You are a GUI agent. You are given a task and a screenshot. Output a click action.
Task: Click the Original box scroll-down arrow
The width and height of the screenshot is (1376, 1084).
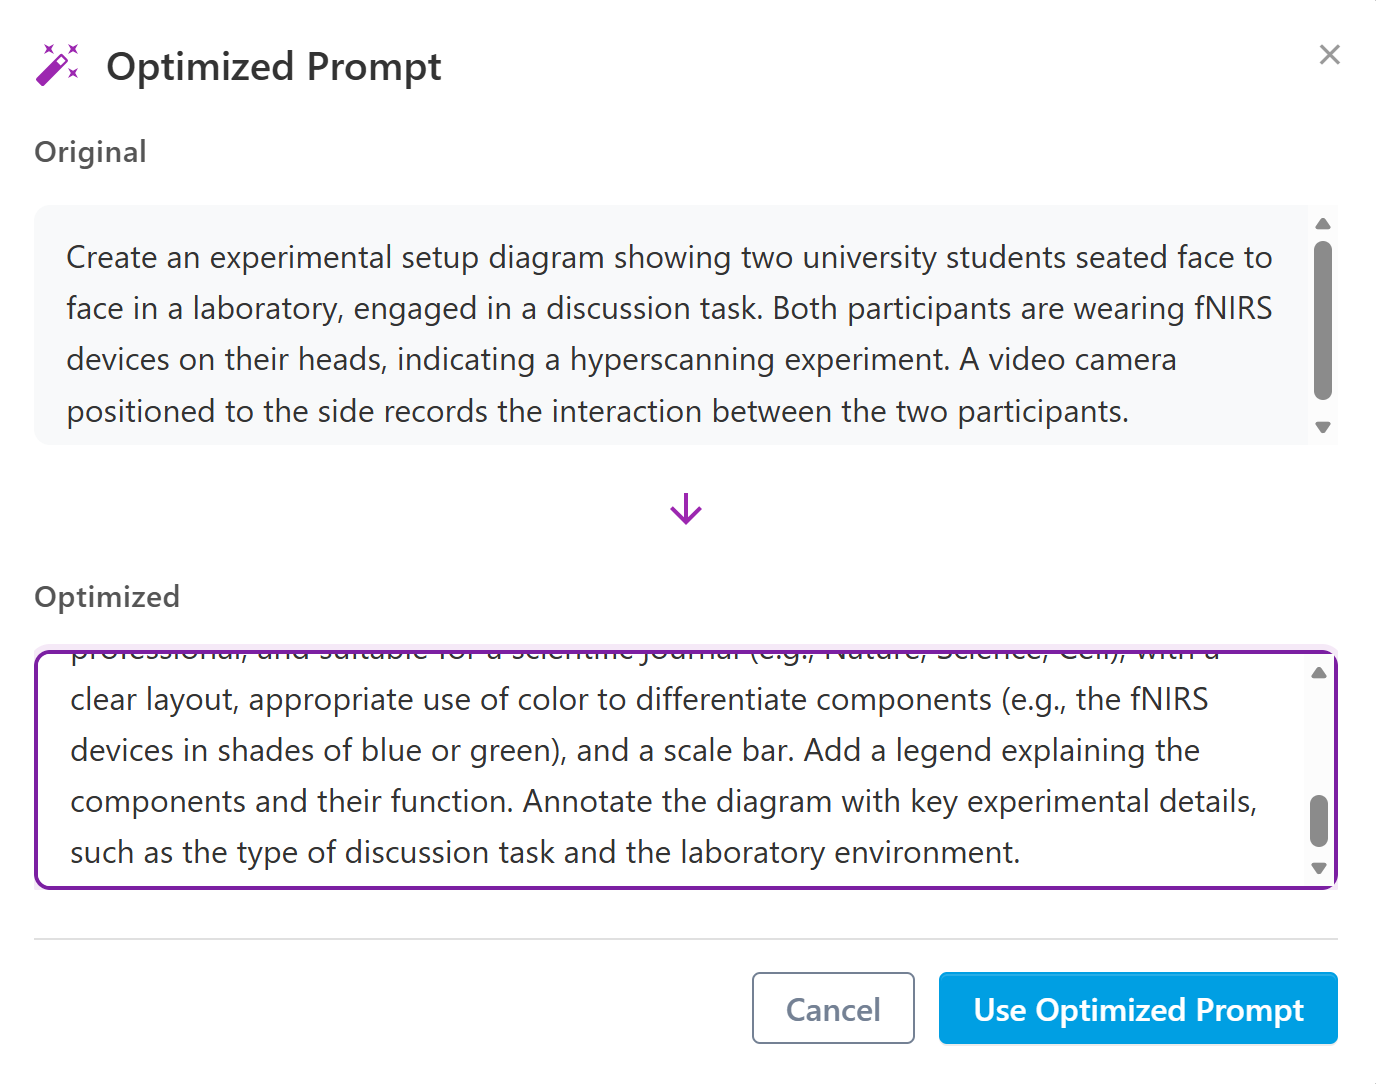[1323, 427]
